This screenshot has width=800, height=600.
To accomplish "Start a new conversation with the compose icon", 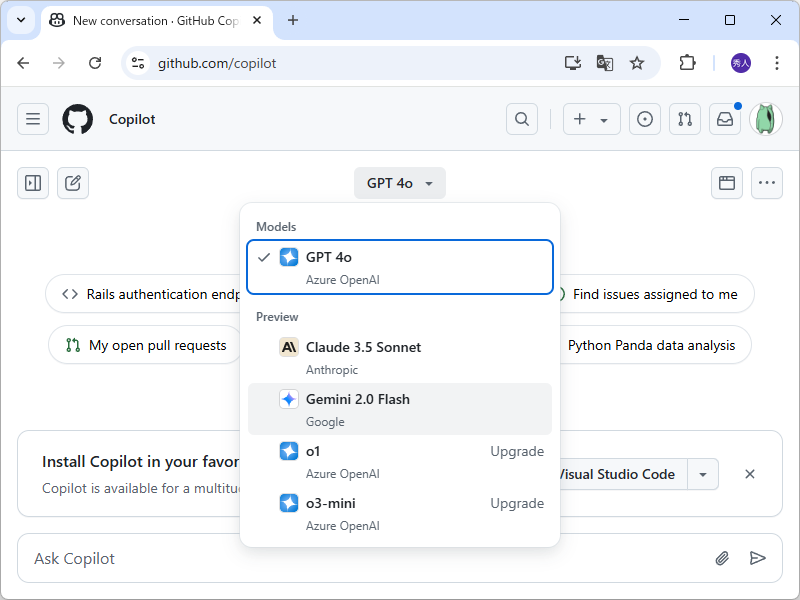I will click(x=72, y=183).
